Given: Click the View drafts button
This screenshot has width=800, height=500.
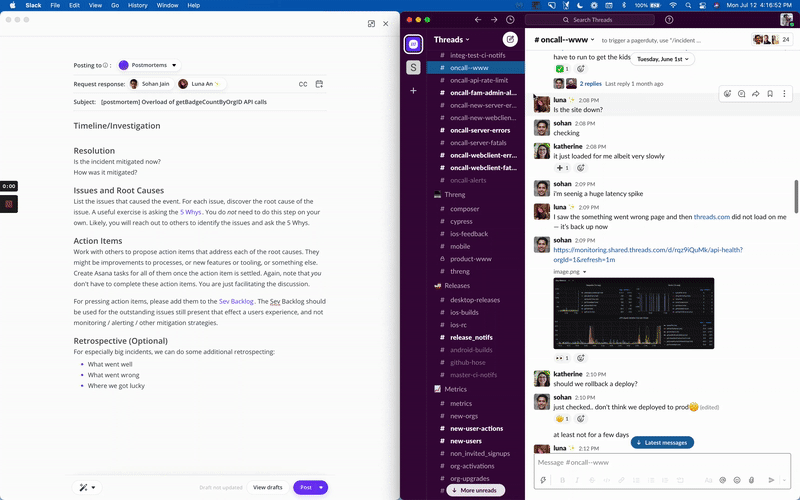Looking at the screenshot, I should click(x=267, y=487).
